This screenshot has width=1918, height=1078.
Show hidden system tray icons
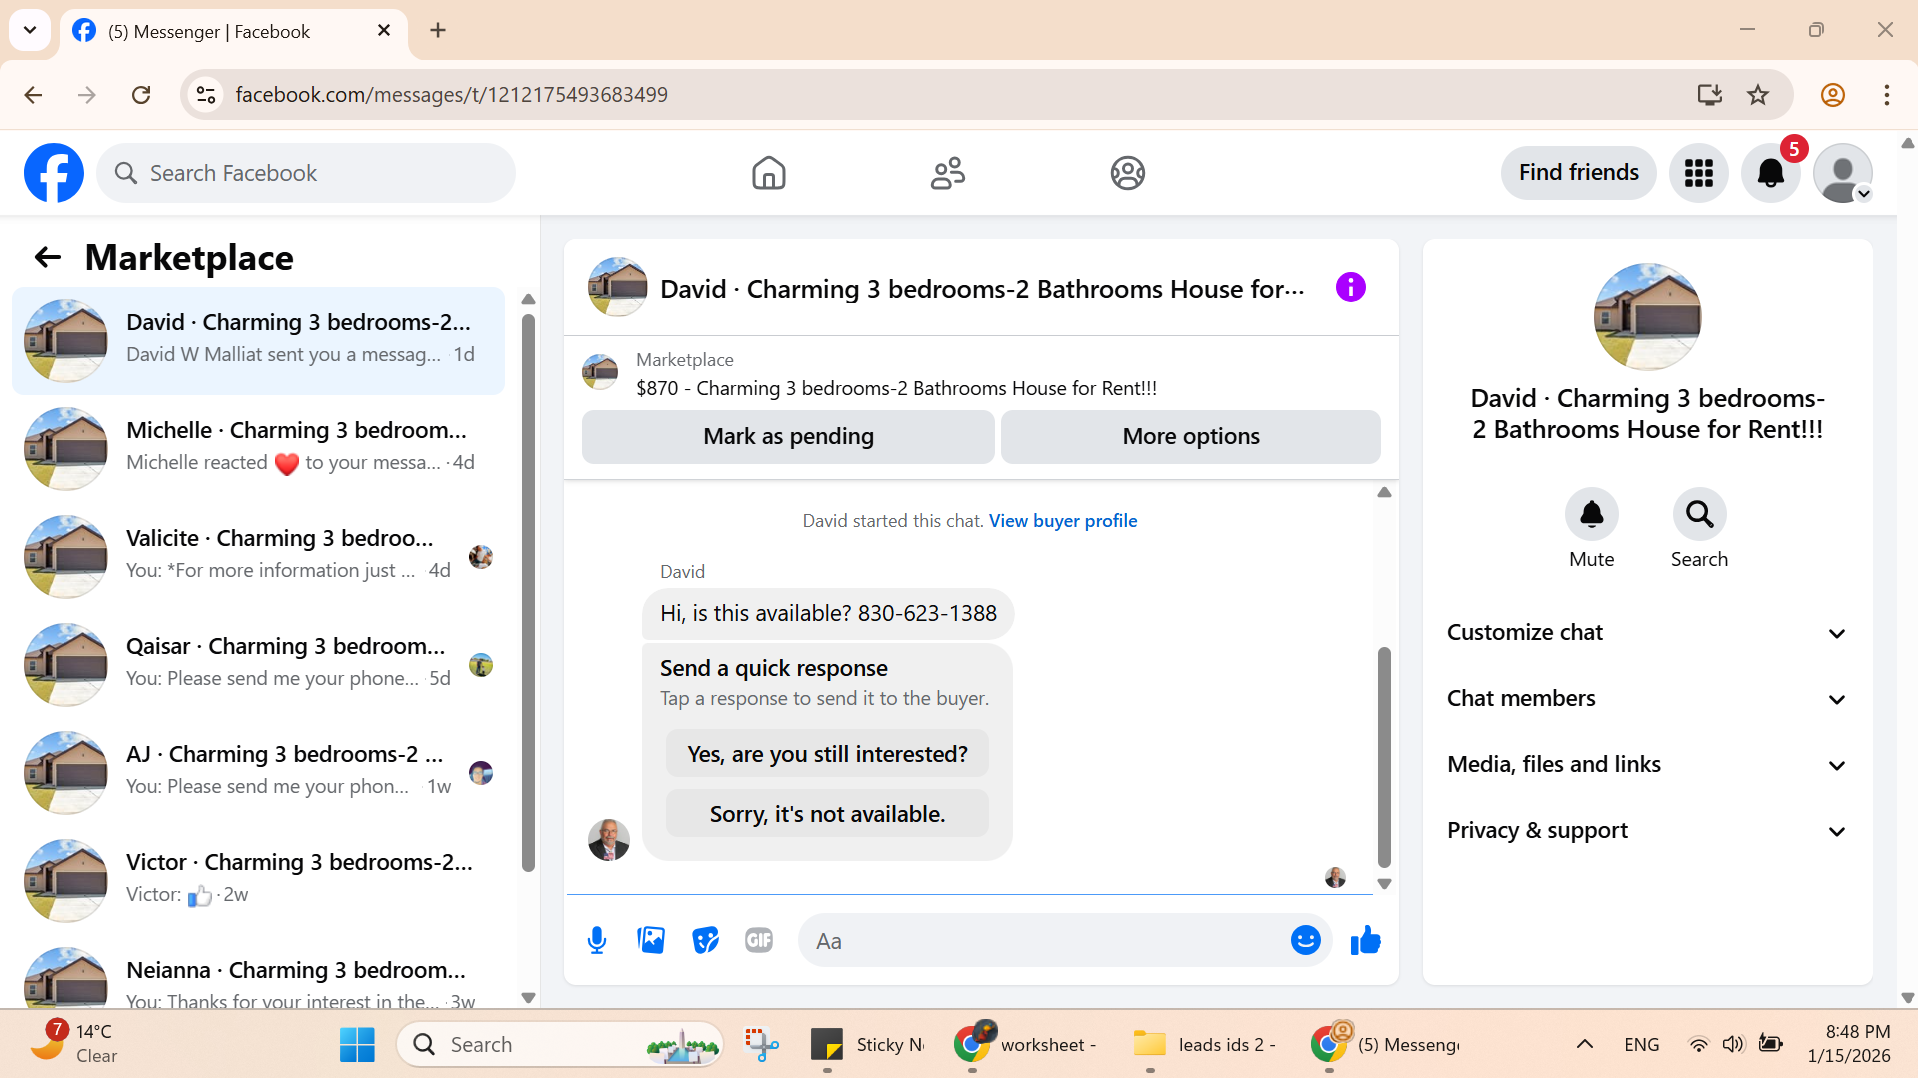pyautogui.click(x=1584, y=1045)
